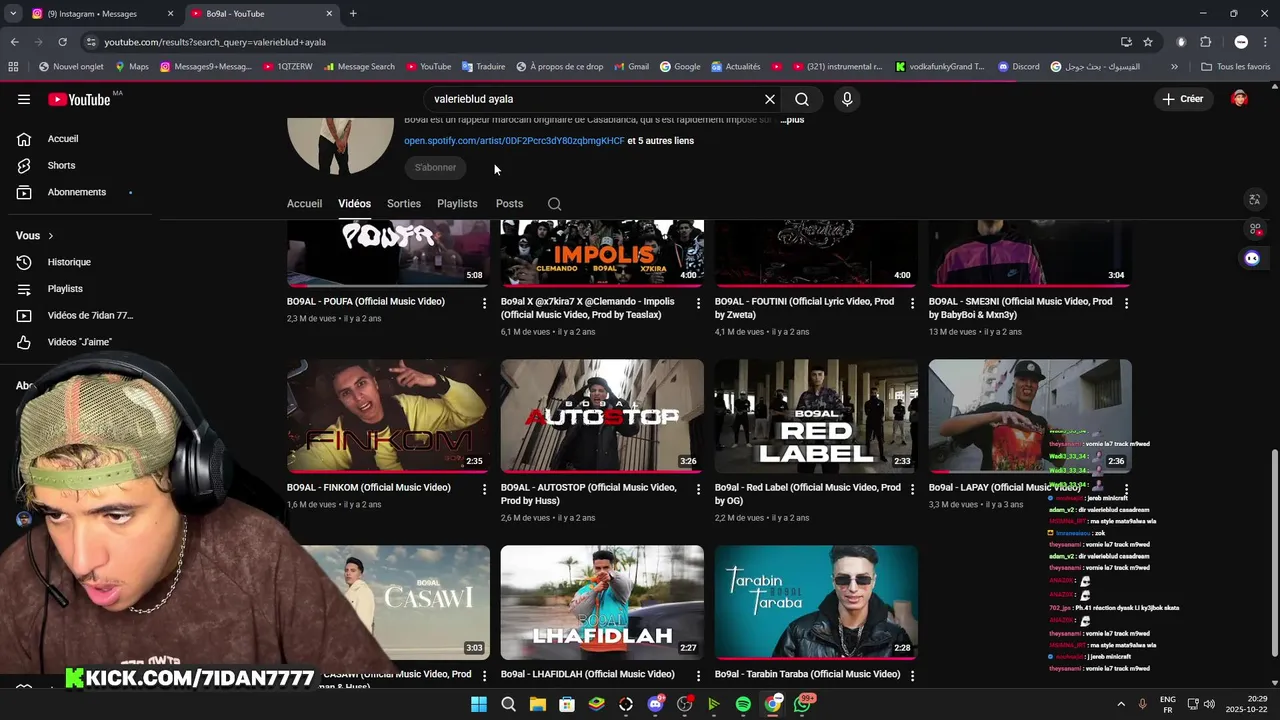Play the FINKOM video thumbnail
Screen dimensions: 1280x720
(x=388, y=416)
